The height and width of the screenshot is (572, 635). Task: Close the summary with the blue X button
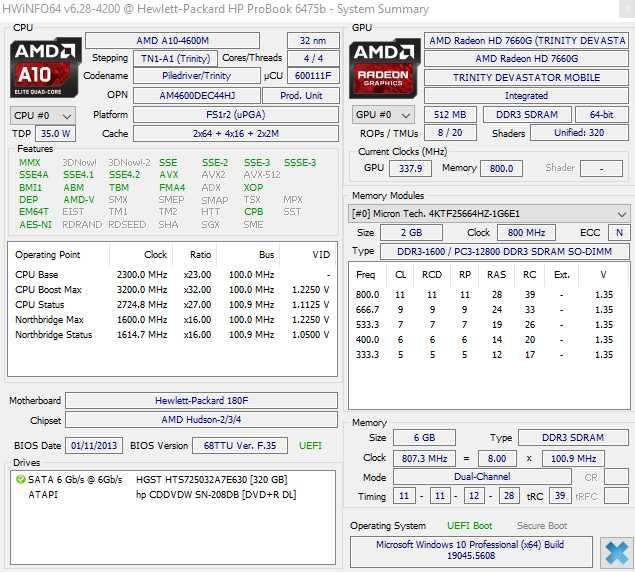pyautogui.click(x=616, y=552)
